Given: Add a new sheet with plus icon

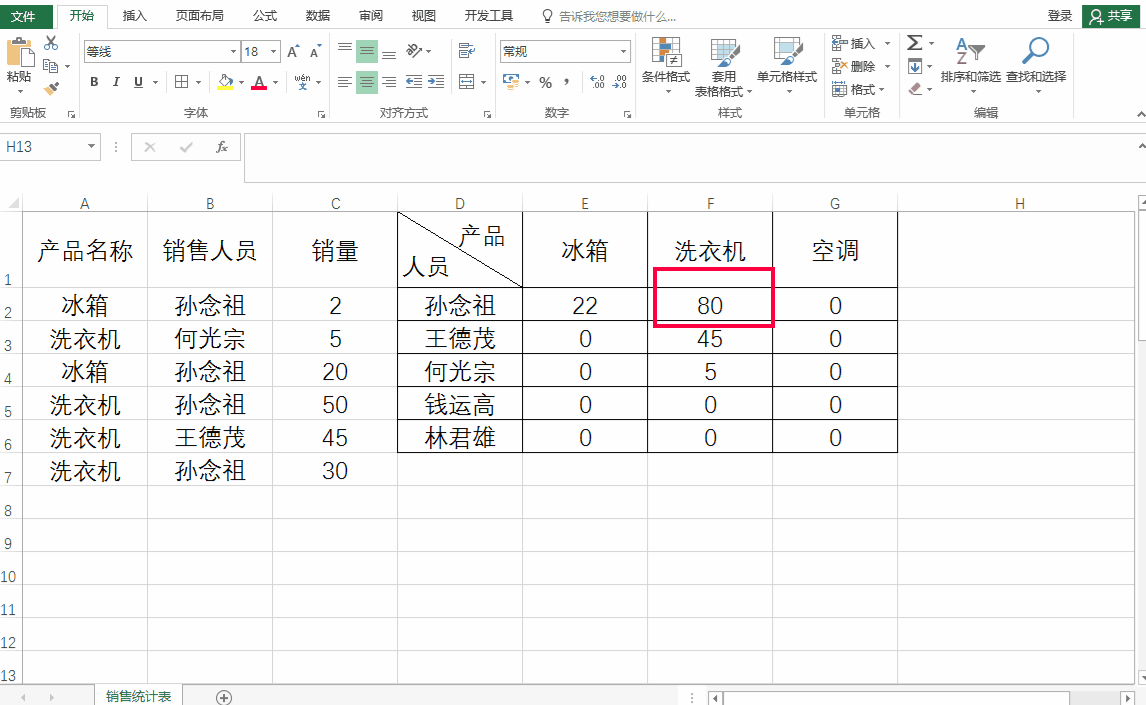Looking at the screenshot, I should (x=224, y=698).
